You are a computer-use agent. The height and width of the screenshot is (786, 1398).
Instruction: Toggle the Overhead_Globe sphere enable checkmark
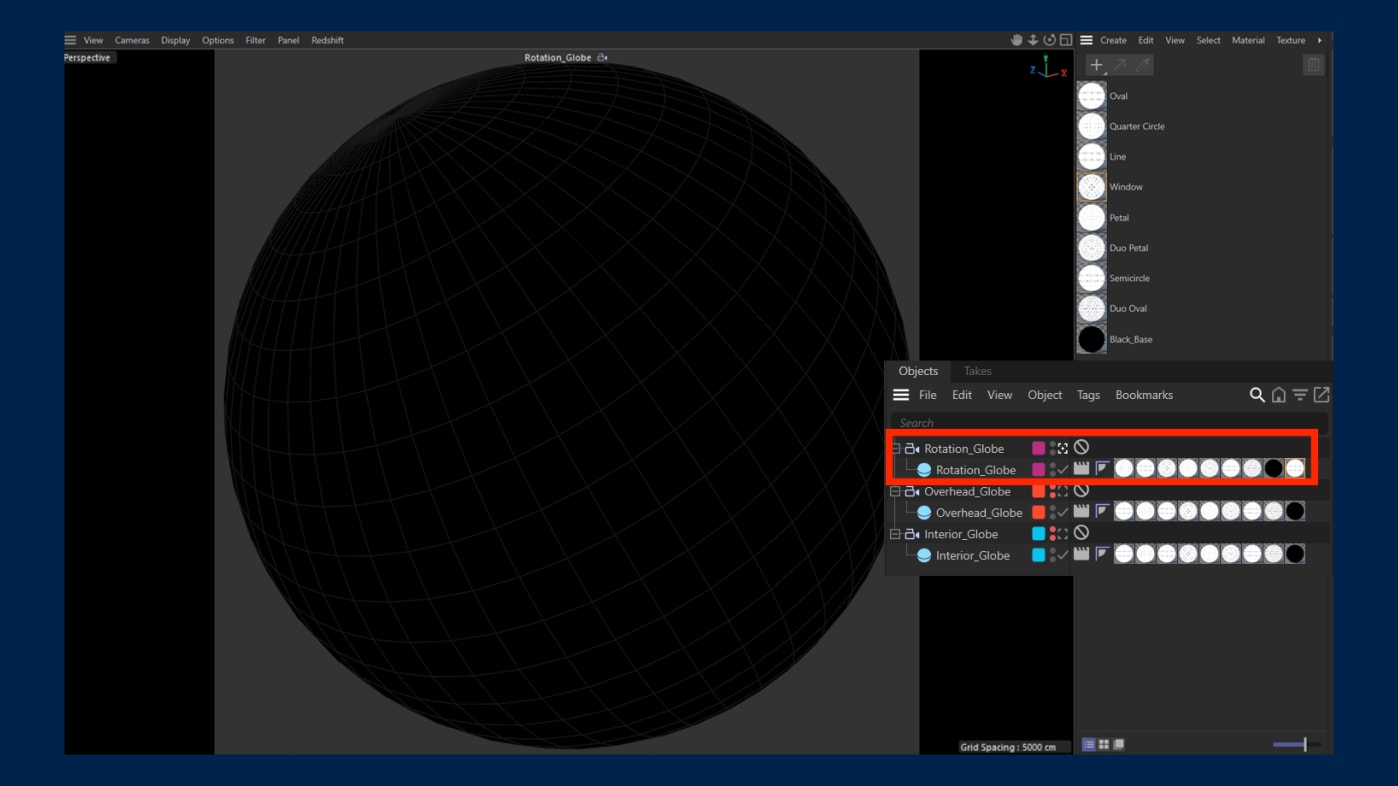click(x=1063, y=512)
